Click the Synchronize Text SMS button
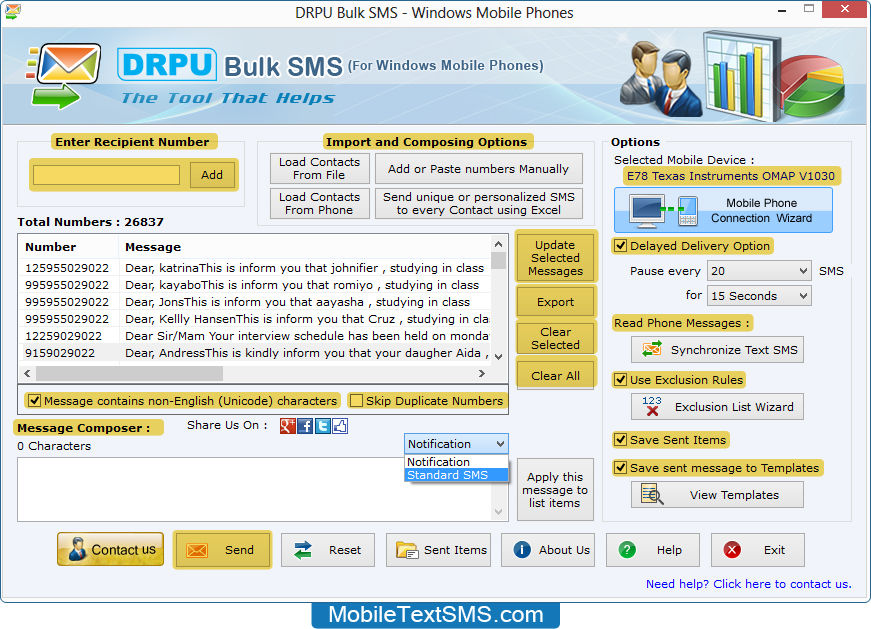Screen dimensions: 871x629 pyautogui.click(x=717, y=350)
